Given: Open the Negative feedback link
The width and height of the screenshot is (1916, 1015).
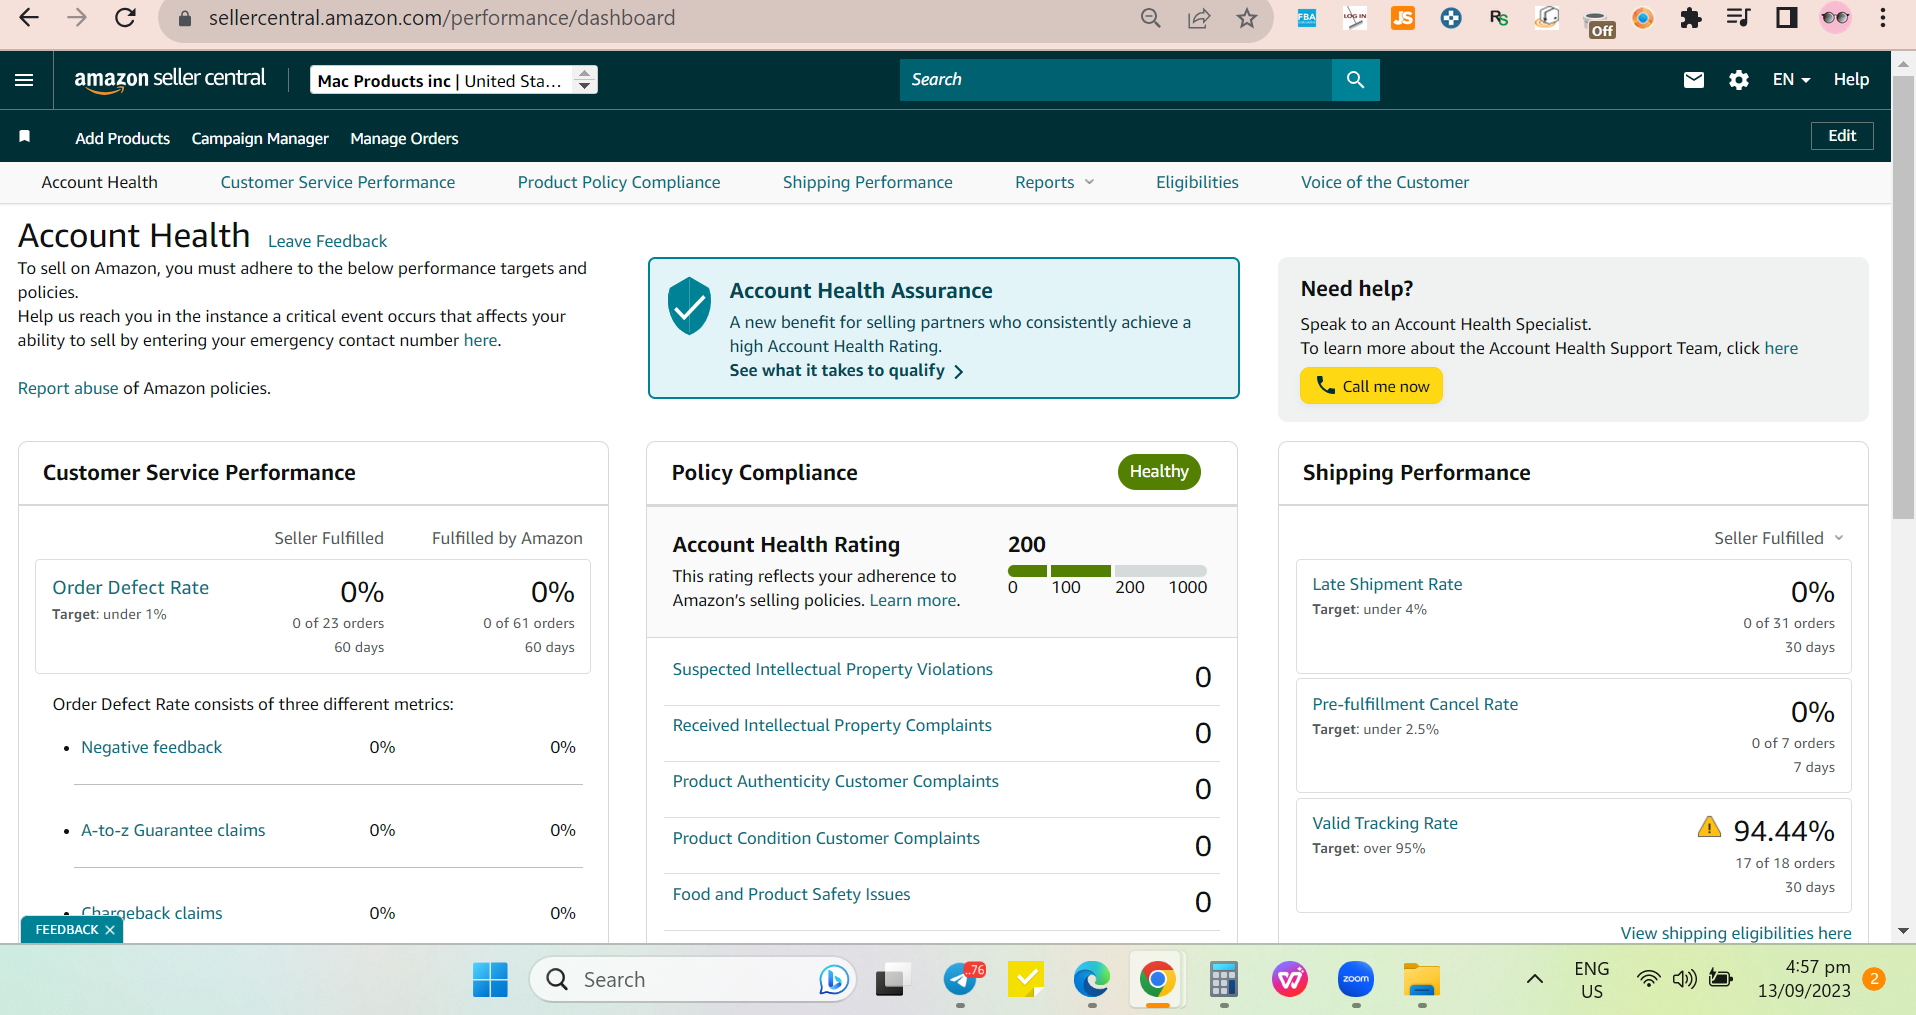Looking at the screenshot, I should tap(152, 747).
